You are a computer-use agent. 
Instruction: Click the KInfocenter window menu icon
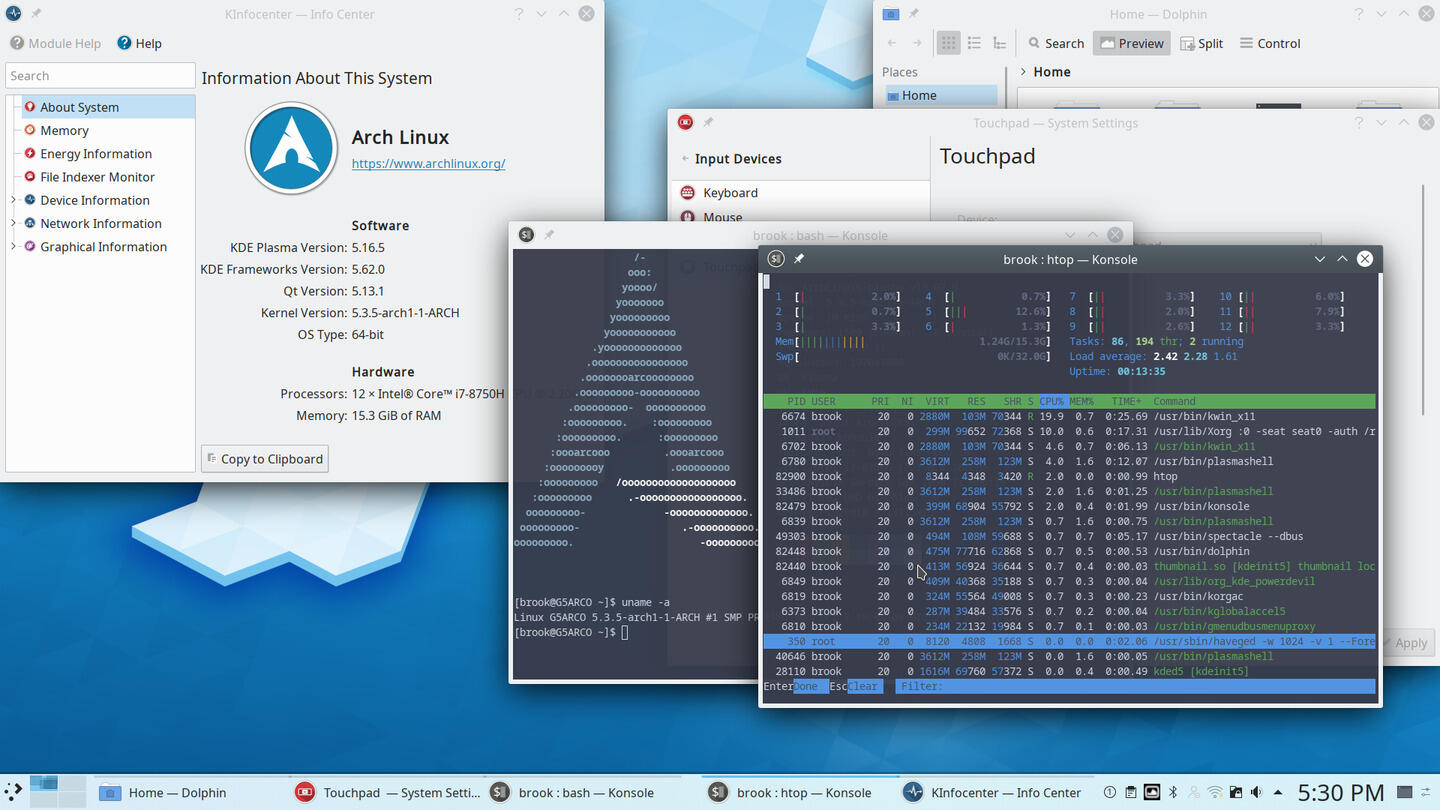tap(13, 14)
